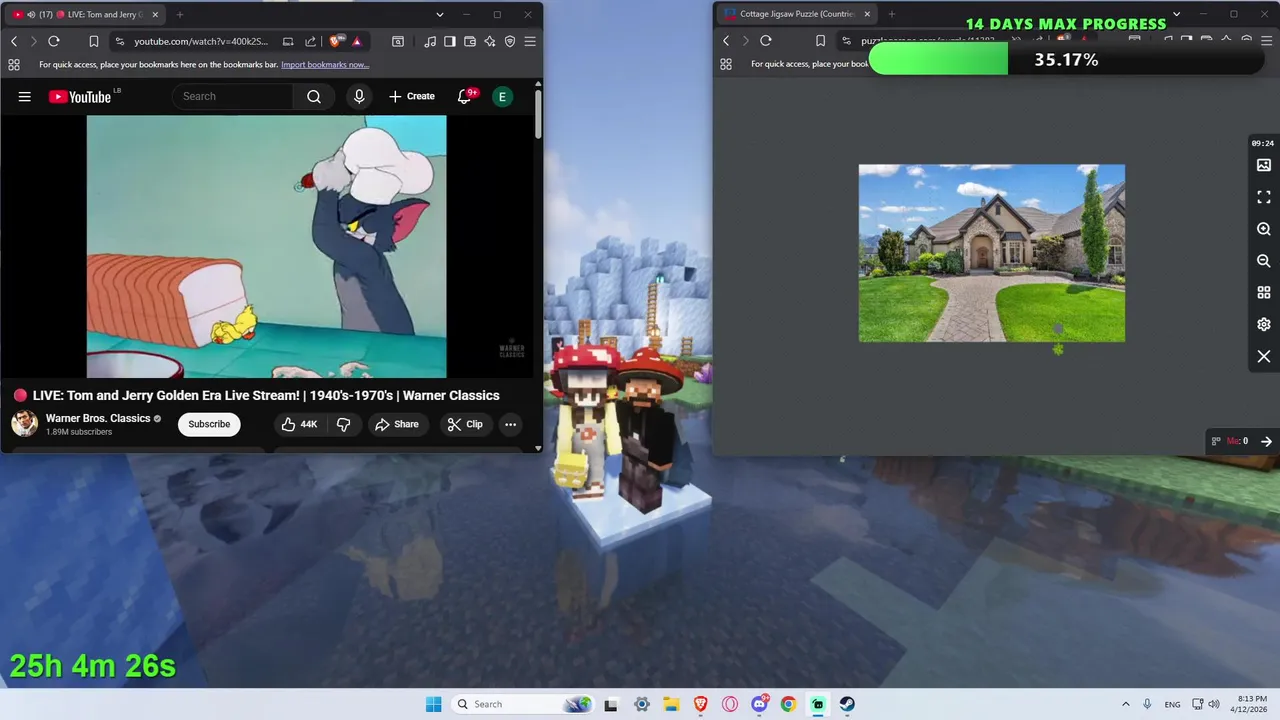Mute the YouTube tab via speaker icon

tap(31, 14)
